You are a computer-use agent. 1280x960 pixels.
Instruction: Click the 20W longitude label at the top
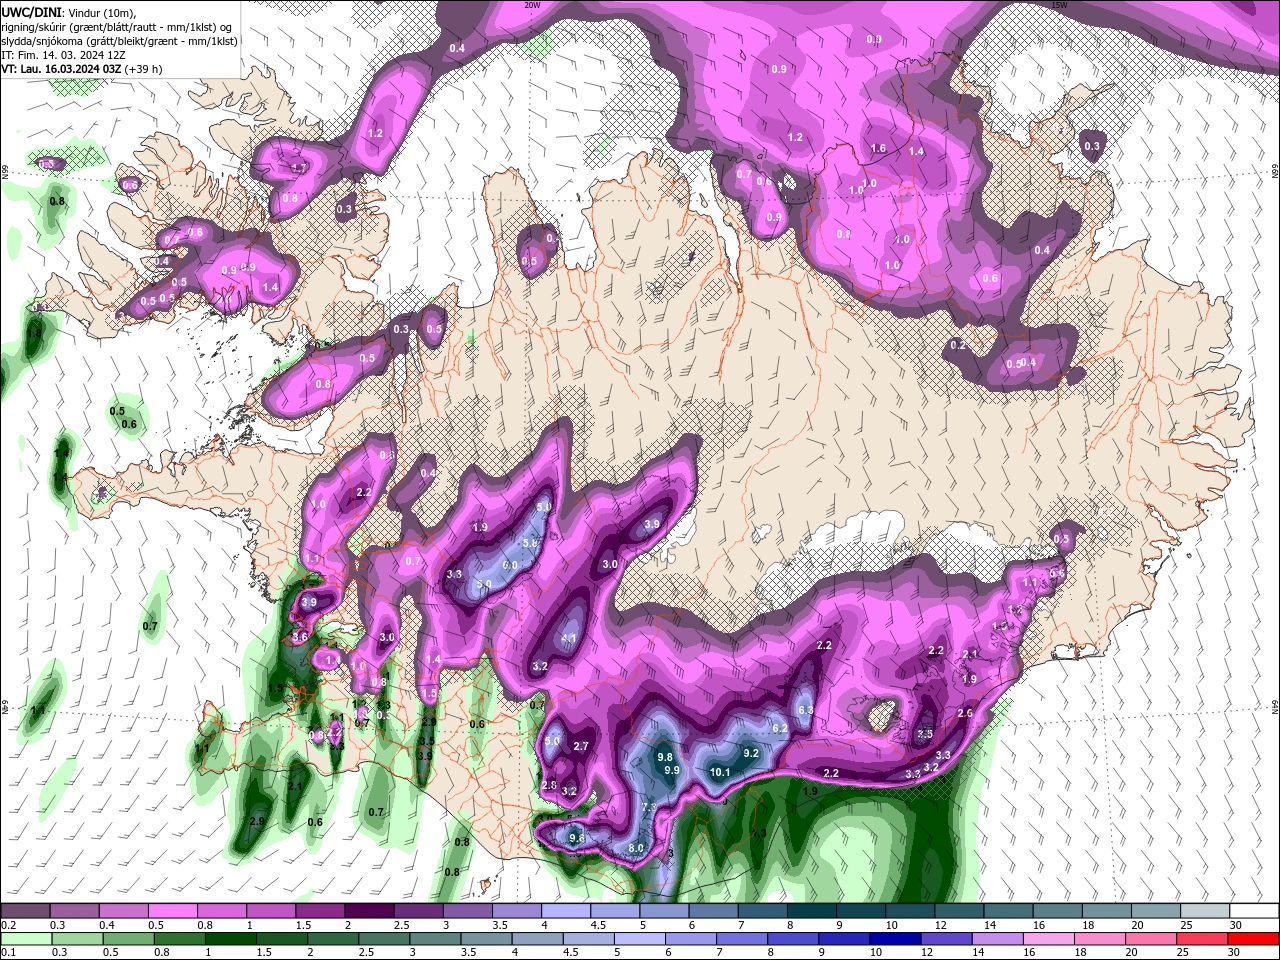click(x=532, y=5)
